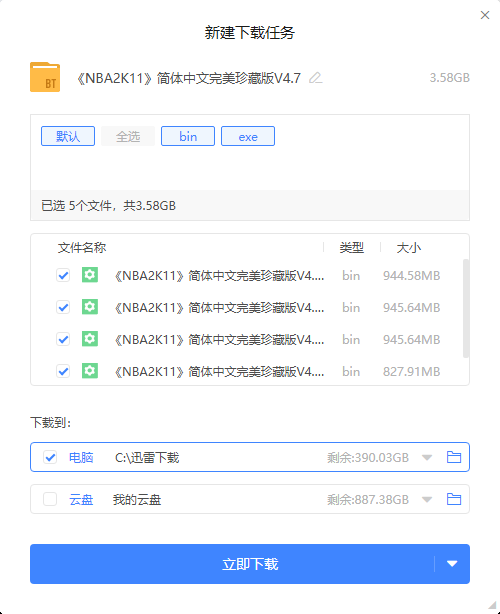This screenshot has width=500, height=614.
Task: Click the 电脑 label
Action: (81, 457)
